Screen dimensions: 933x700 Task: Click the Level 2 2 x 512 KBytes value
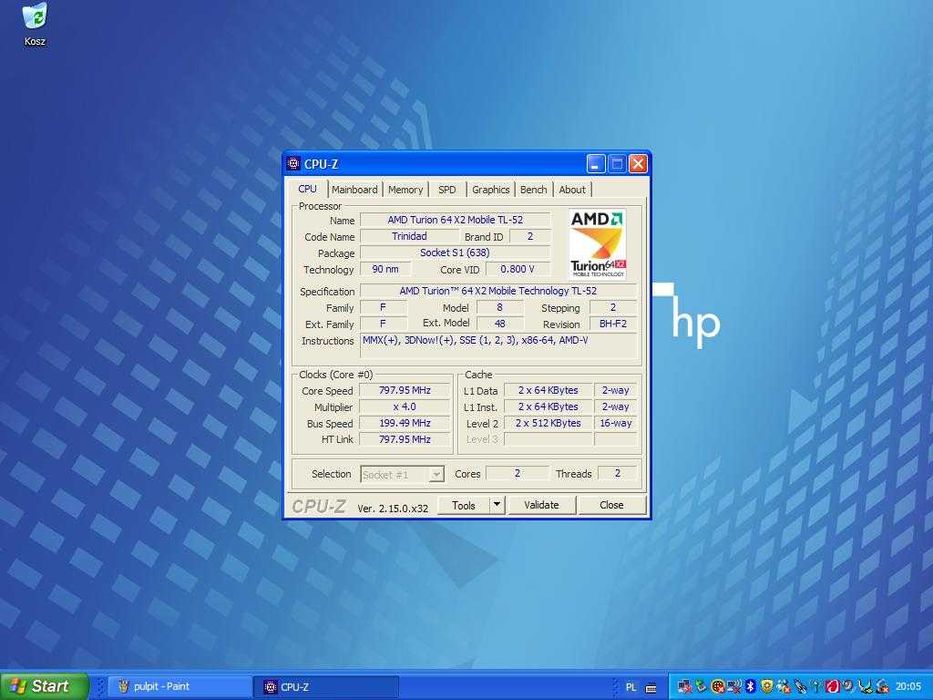pos(548,423)
